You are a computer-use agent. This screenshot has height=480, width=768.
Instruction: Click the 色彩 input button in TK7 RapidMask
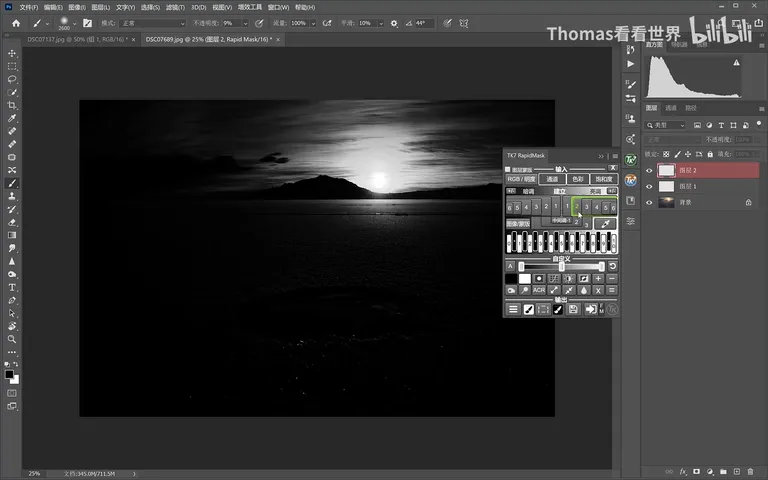point(578,179)
